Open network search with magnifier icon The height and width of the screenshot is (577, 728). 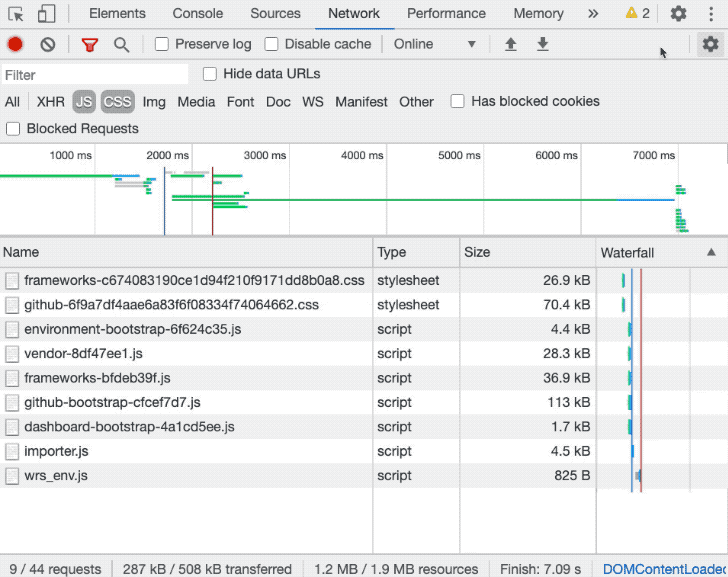click(121, 45)
